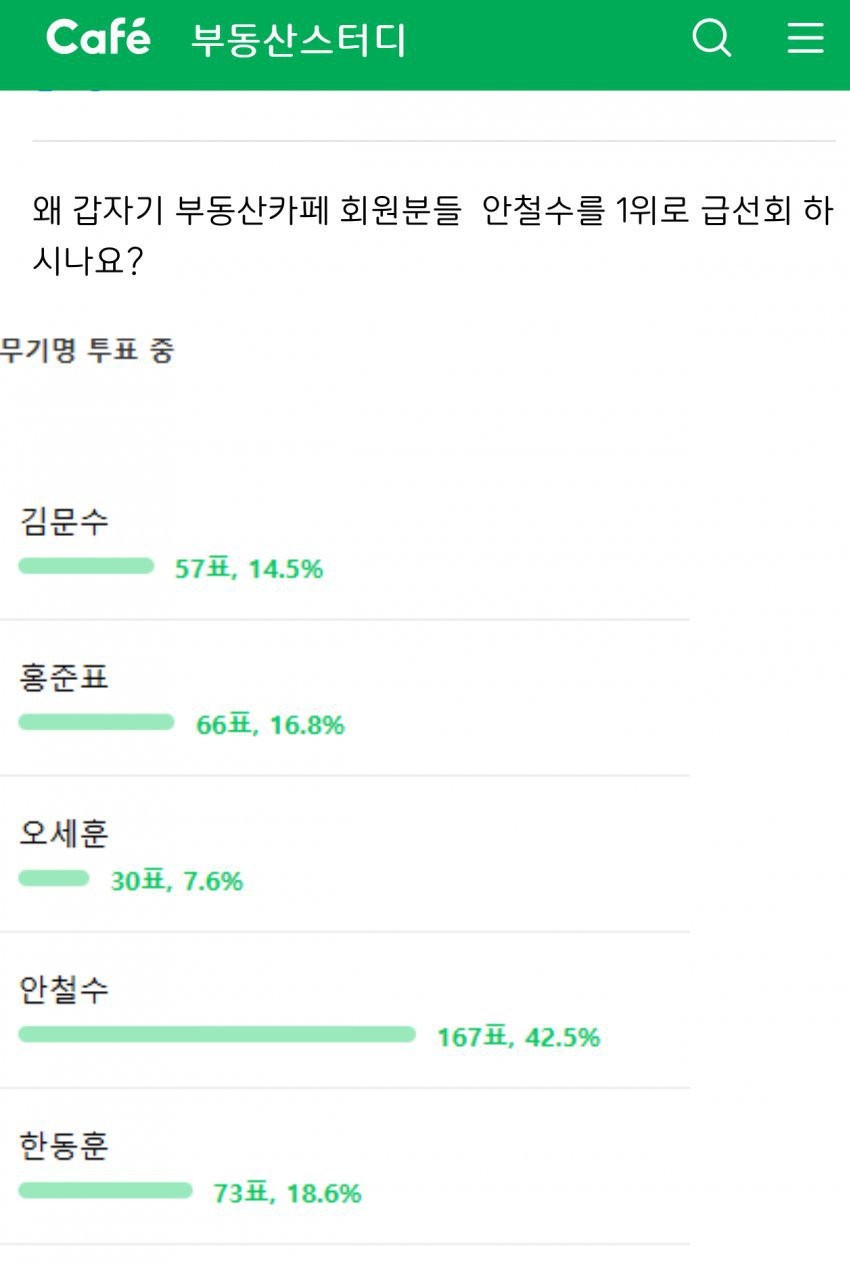Click the 김문수 vote progress bar

[86, 567]
